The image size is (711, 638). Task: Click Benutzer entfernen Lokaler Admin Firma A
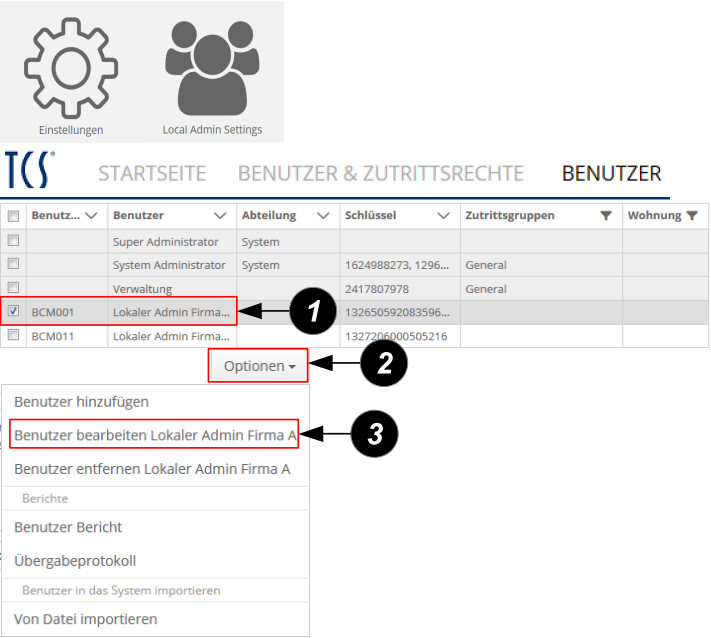click(x=152, y=468)
